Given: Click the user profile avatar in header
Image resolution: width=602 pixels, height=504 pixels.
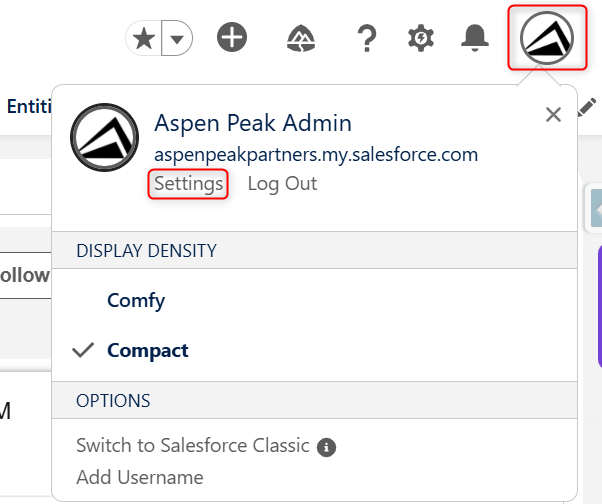Looking at the screenshot, I should tap(547, 38).
